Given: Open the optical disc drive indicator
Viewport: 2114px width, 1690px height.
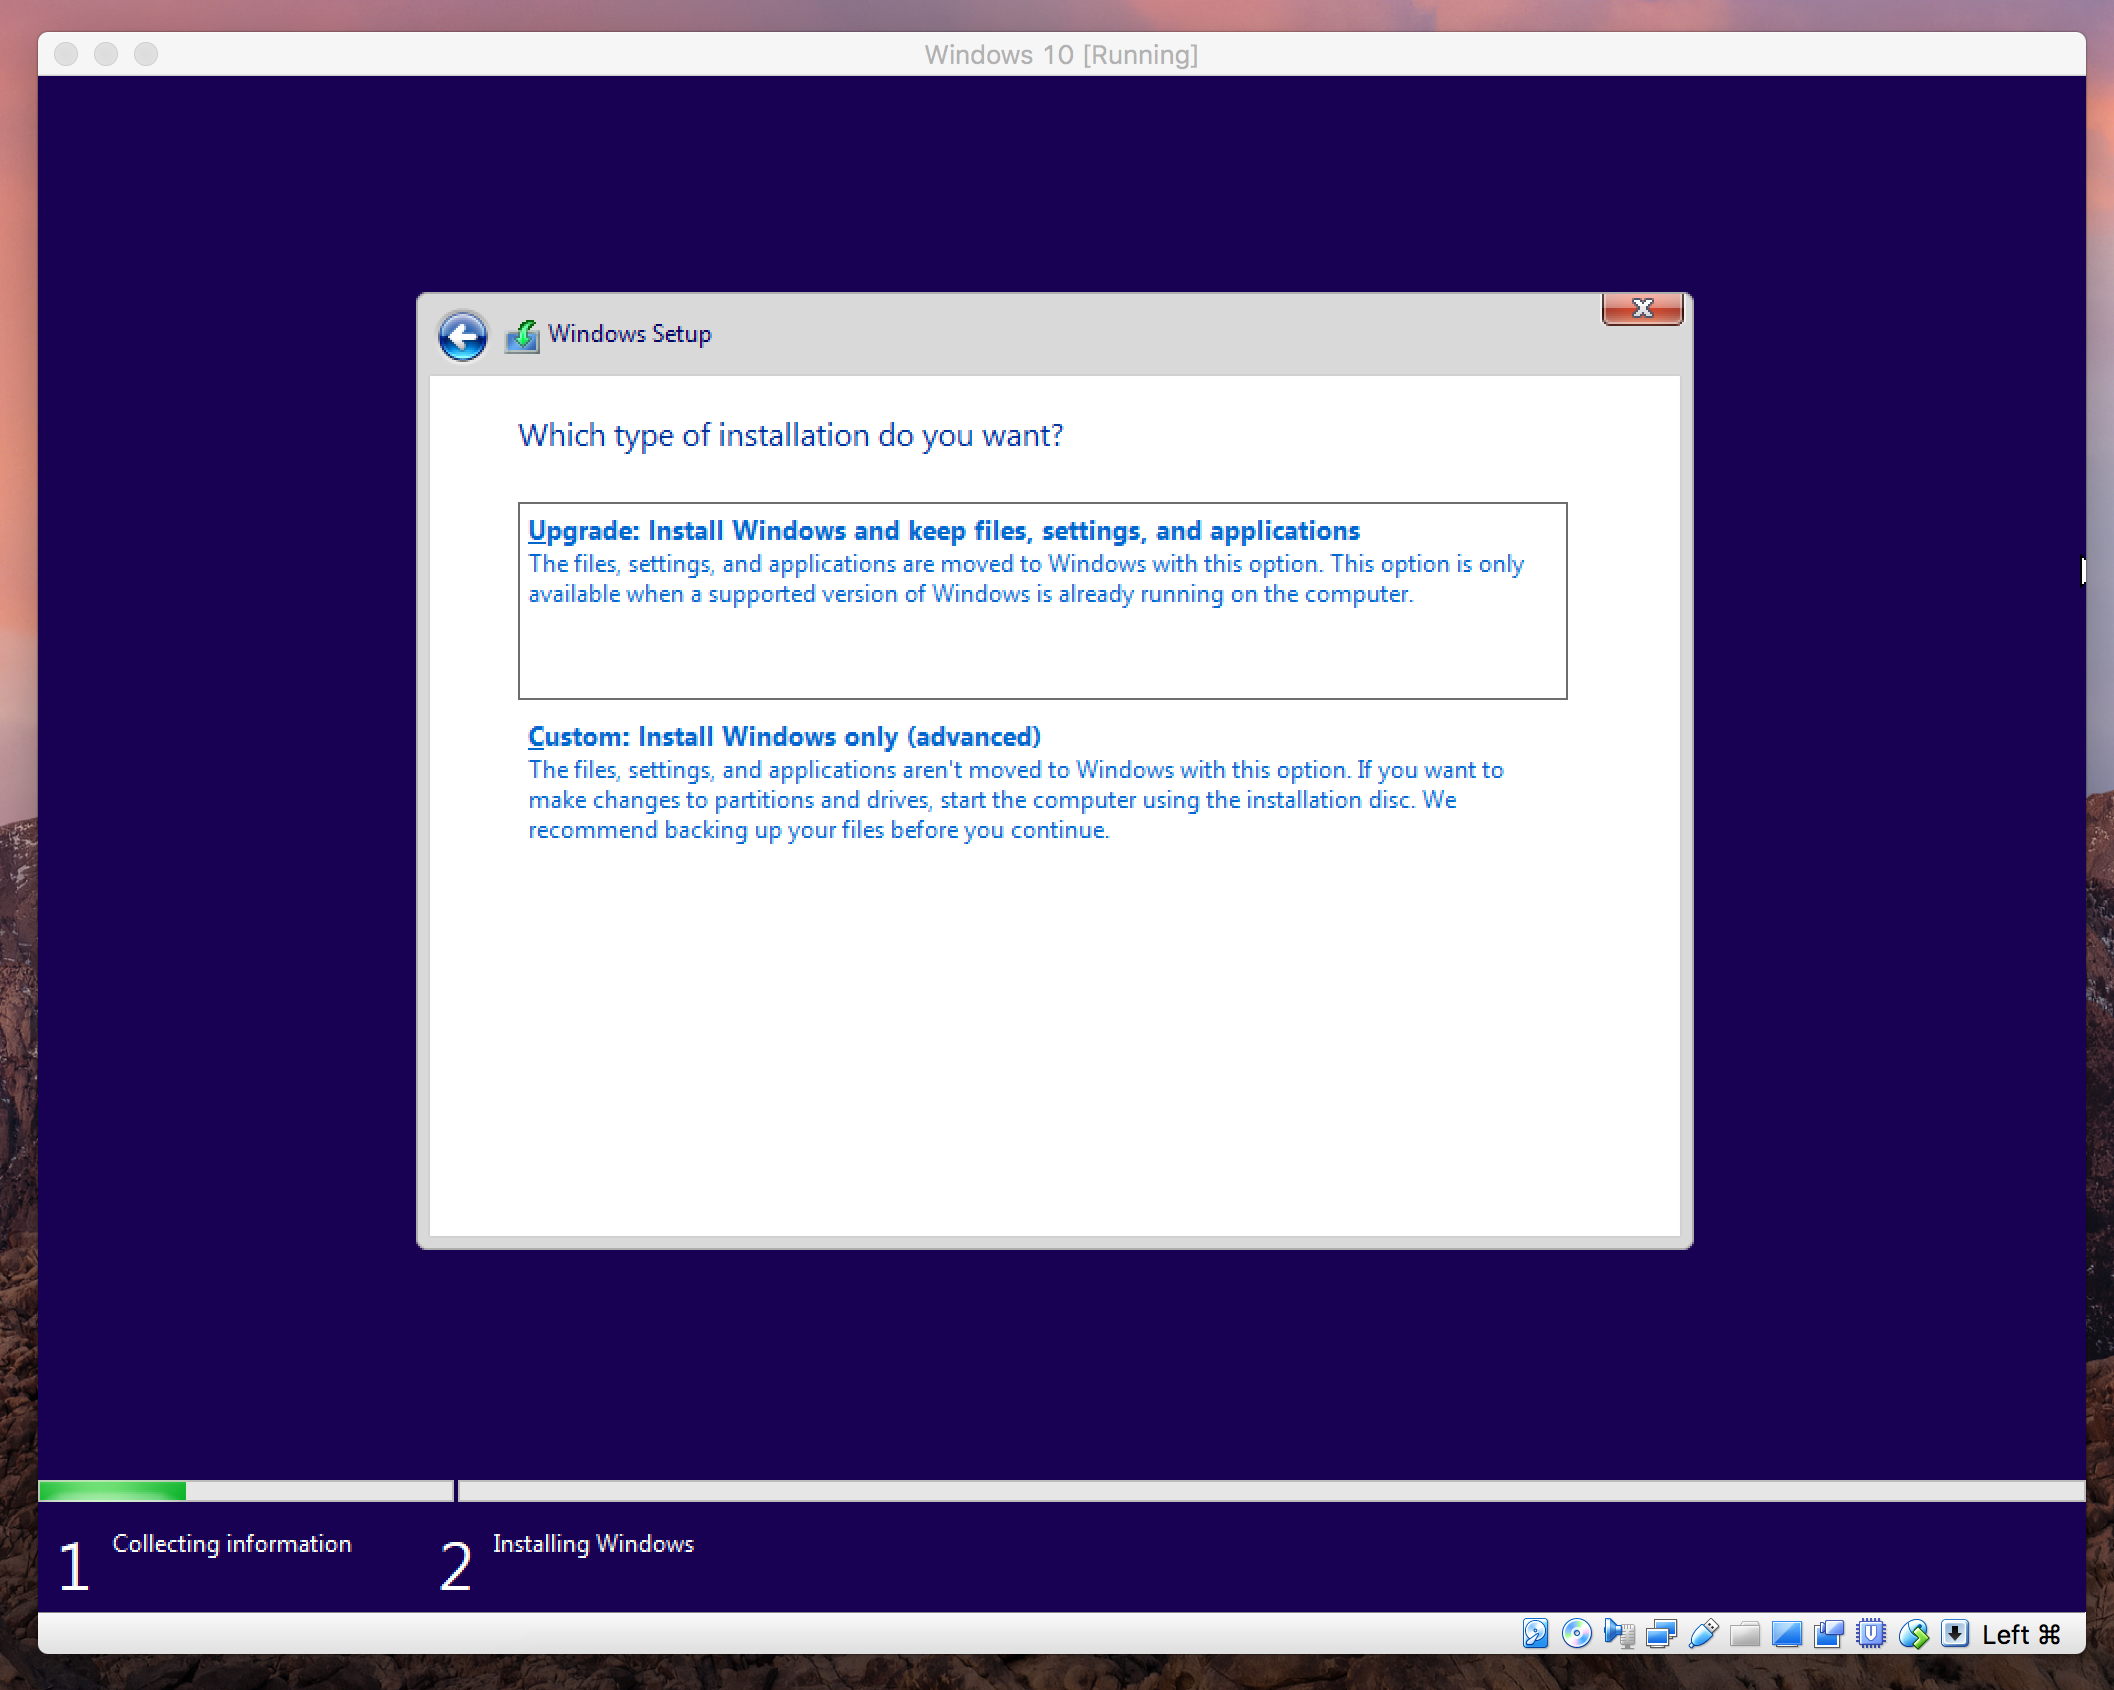Looking at the screenshot, I should tap(1577, 1634).
